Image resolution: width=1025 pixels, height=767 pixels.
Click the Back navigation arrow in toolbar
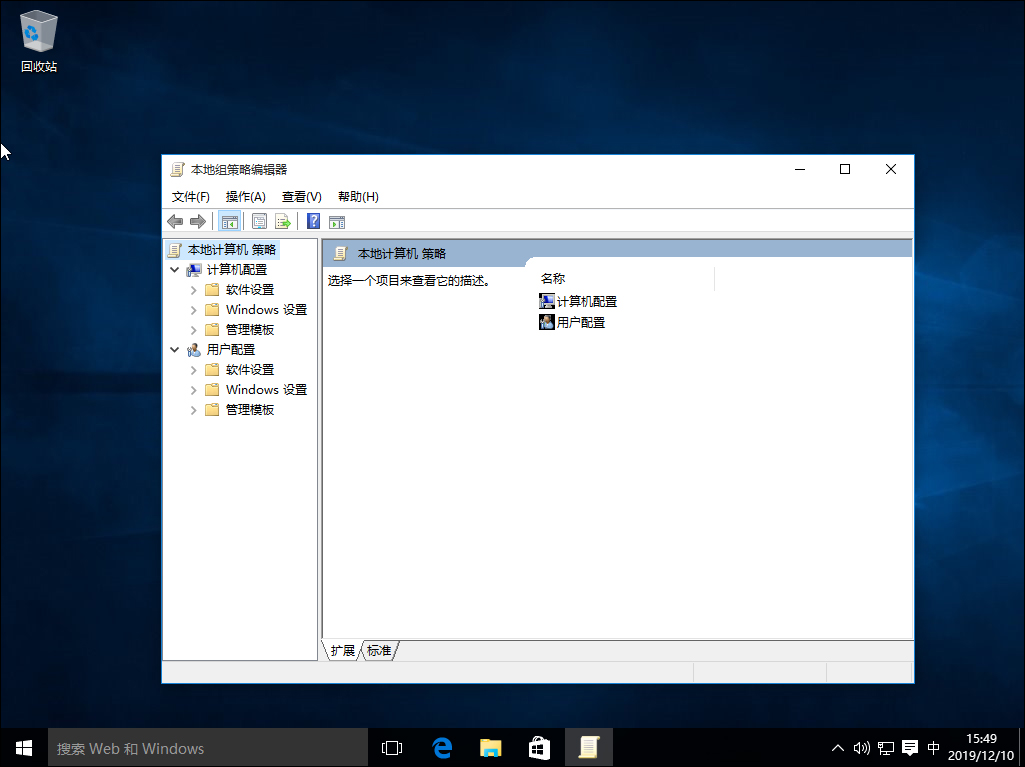[x=176, y=221]
